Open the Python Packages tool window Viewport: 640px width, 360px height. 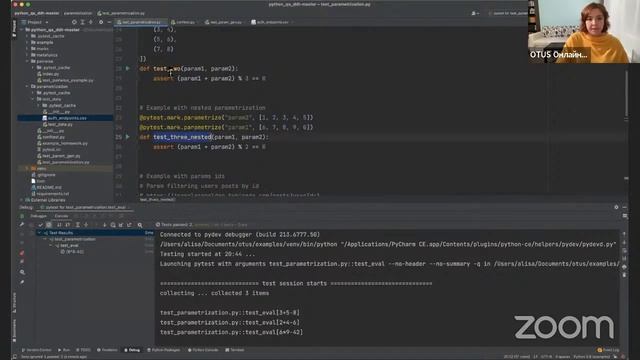pos(163,350)
